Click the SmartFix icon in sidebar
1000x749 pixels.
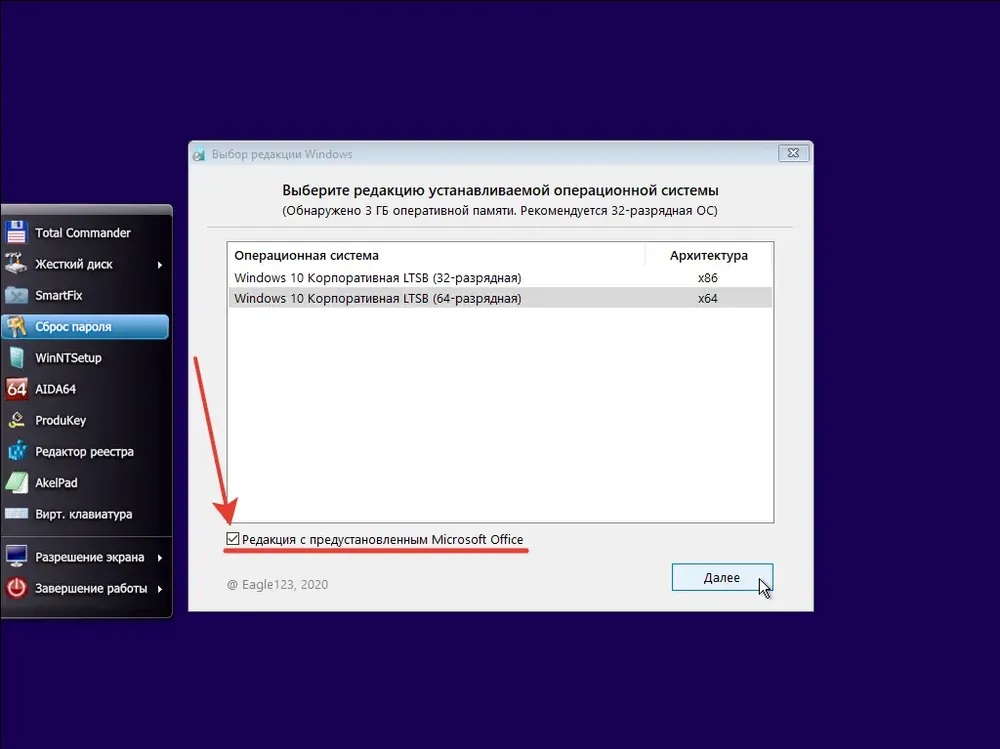[17, 295]
